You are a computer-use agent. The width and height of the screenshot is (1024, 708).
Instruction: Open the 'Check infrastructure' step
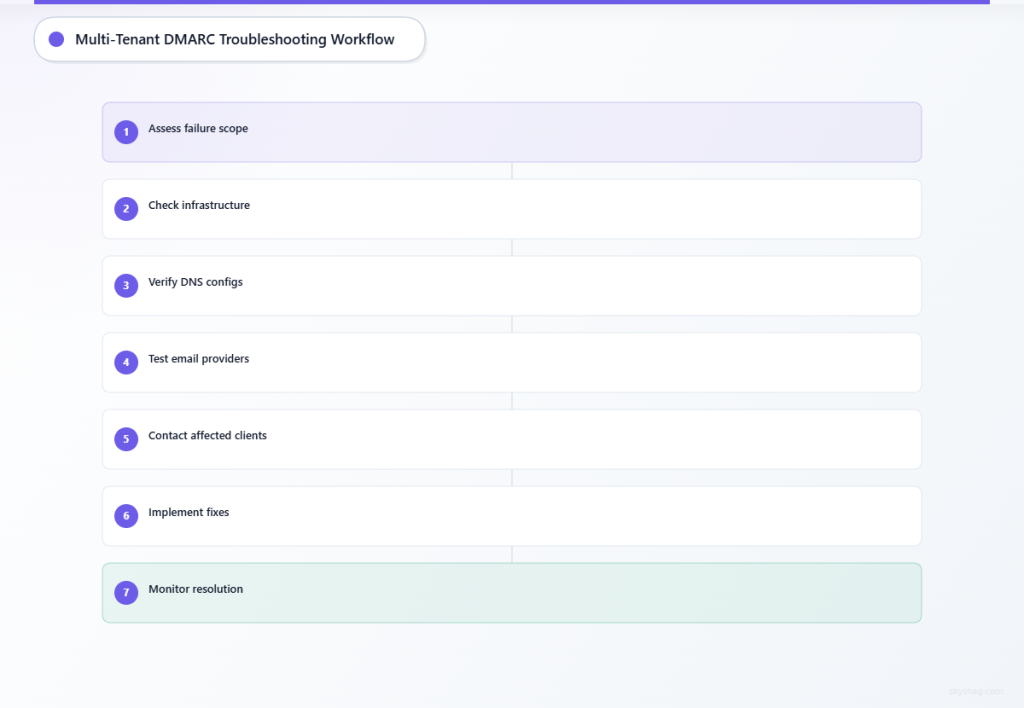512,208
